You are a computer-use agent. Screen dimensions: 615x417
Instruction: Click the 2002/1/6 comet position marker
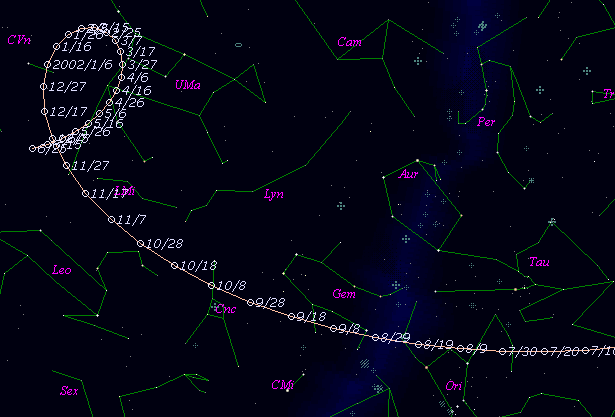46,64
